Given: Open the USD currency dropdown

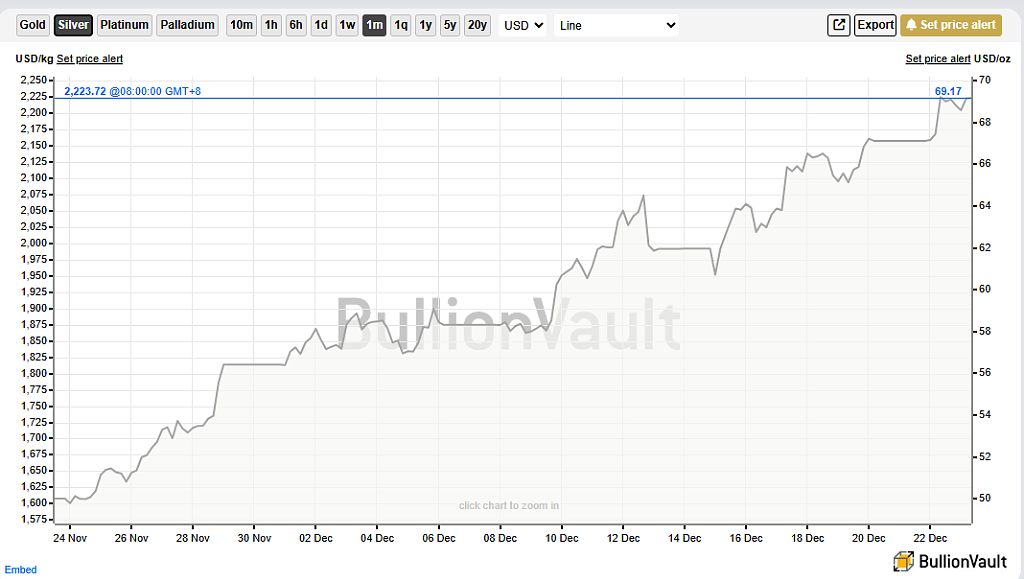Looking at the screenshot, I should (x=523, y=25).
